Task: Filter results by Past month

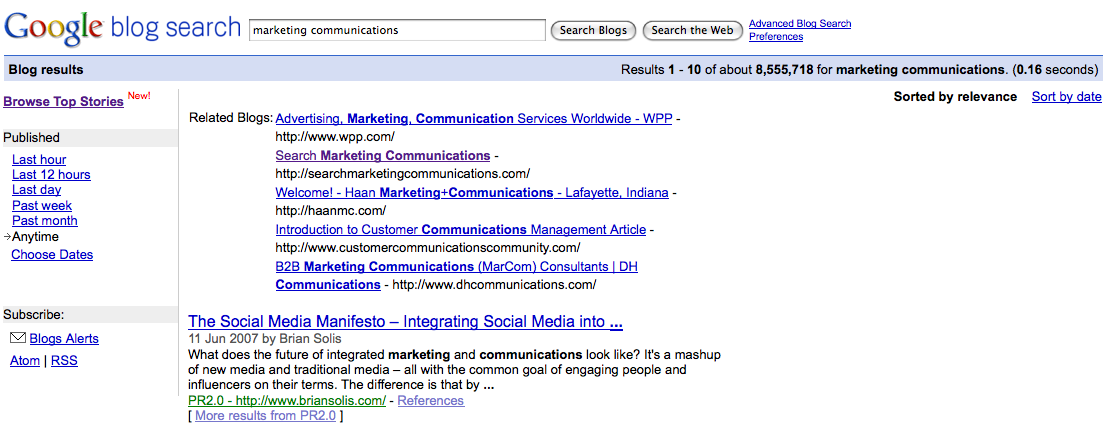Action: pos(45,220)
